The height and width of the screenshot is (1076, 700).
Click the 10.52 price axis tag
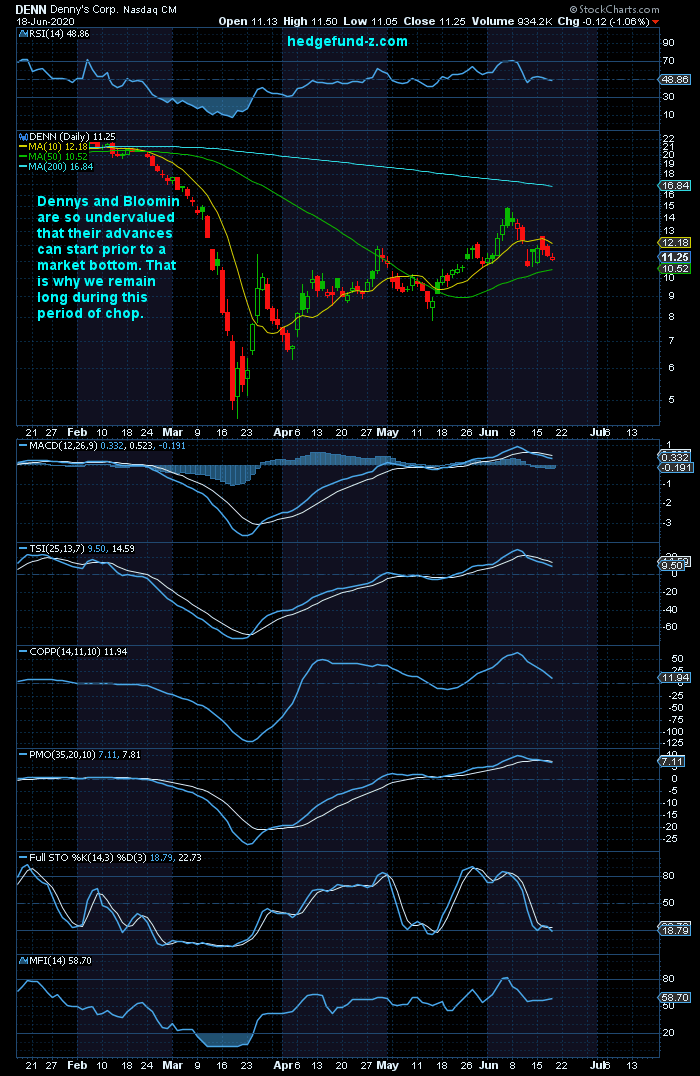pyautogui.click(x=675, y=269)
